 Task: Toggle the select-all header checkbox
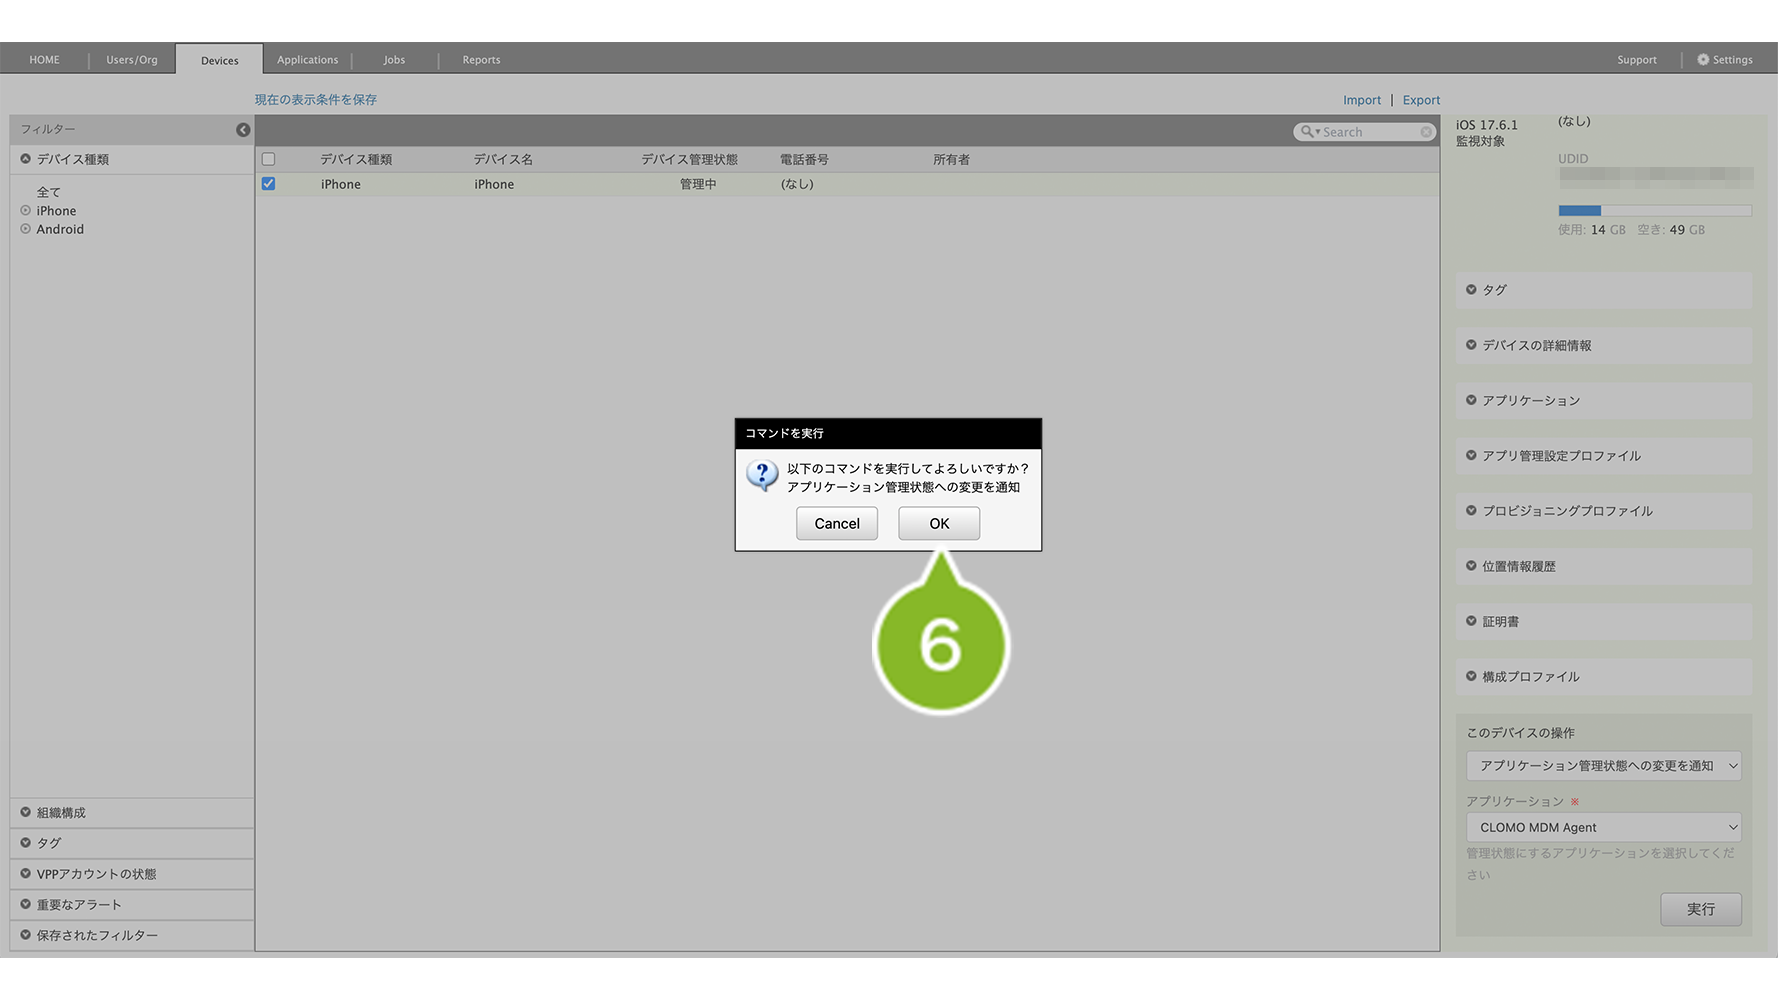coord(268,159)
